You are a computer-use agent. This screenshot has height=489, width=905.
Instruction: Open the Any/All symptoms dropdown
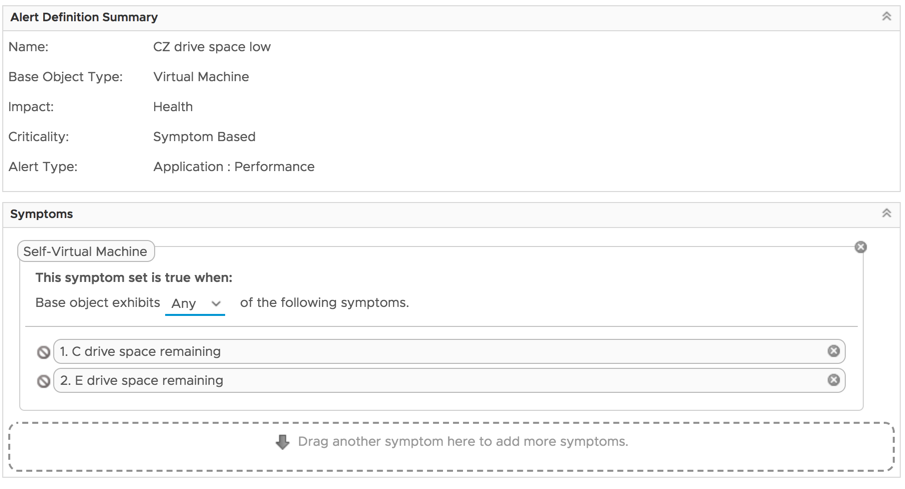coord(196,303)
